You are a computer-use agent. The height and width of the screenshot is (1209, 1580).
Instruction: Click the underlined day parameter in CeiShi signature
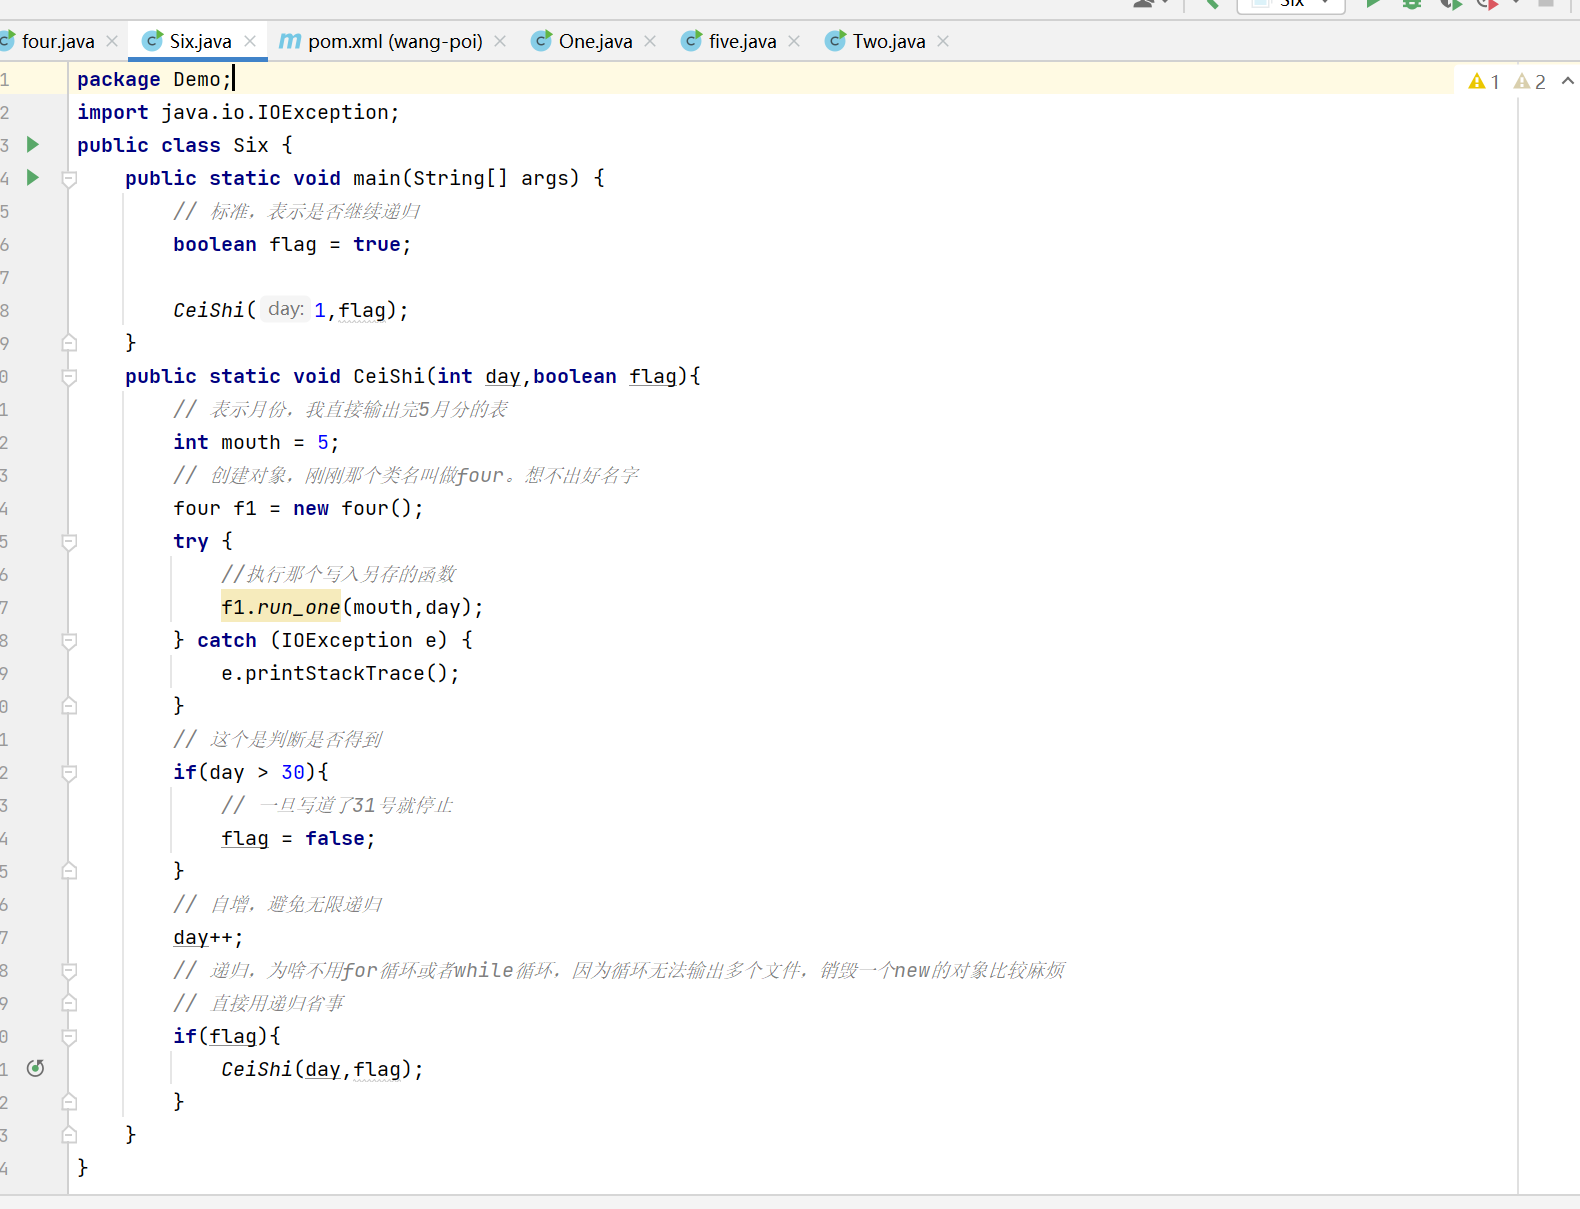pyautogui.click(x=503, y=376)
